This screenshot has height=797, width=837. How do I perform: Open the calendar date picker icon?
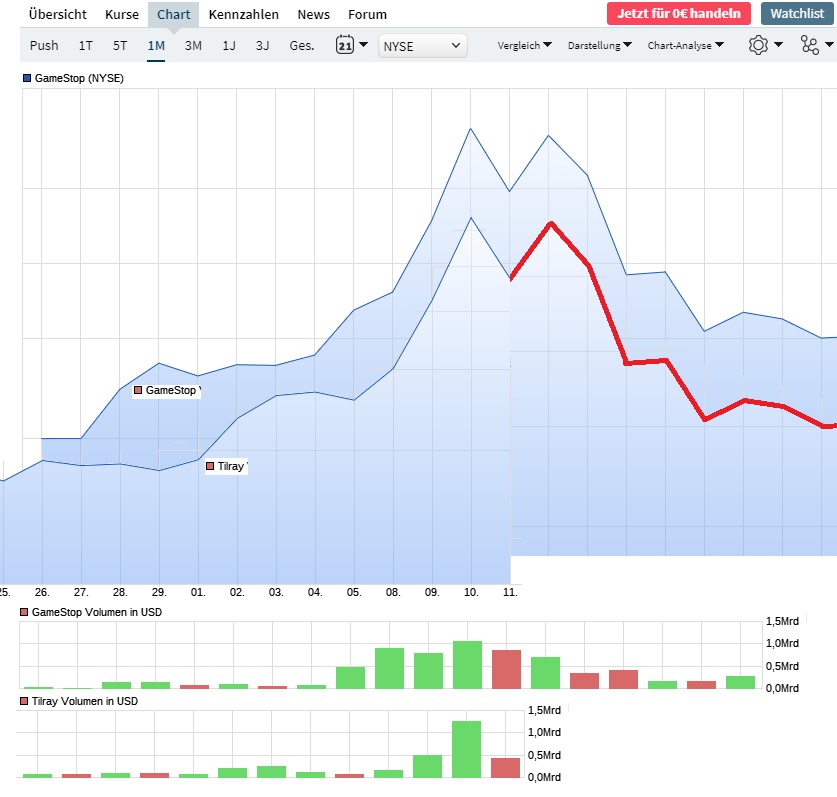(345, 45)
